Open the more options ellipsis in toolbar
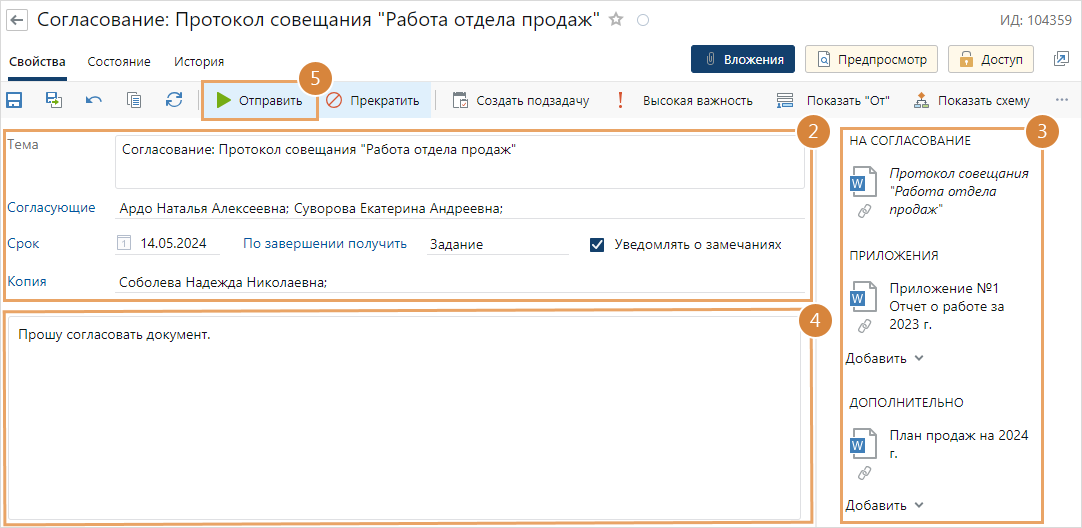The image size is (1082, 528). (x=1062, y=100)
